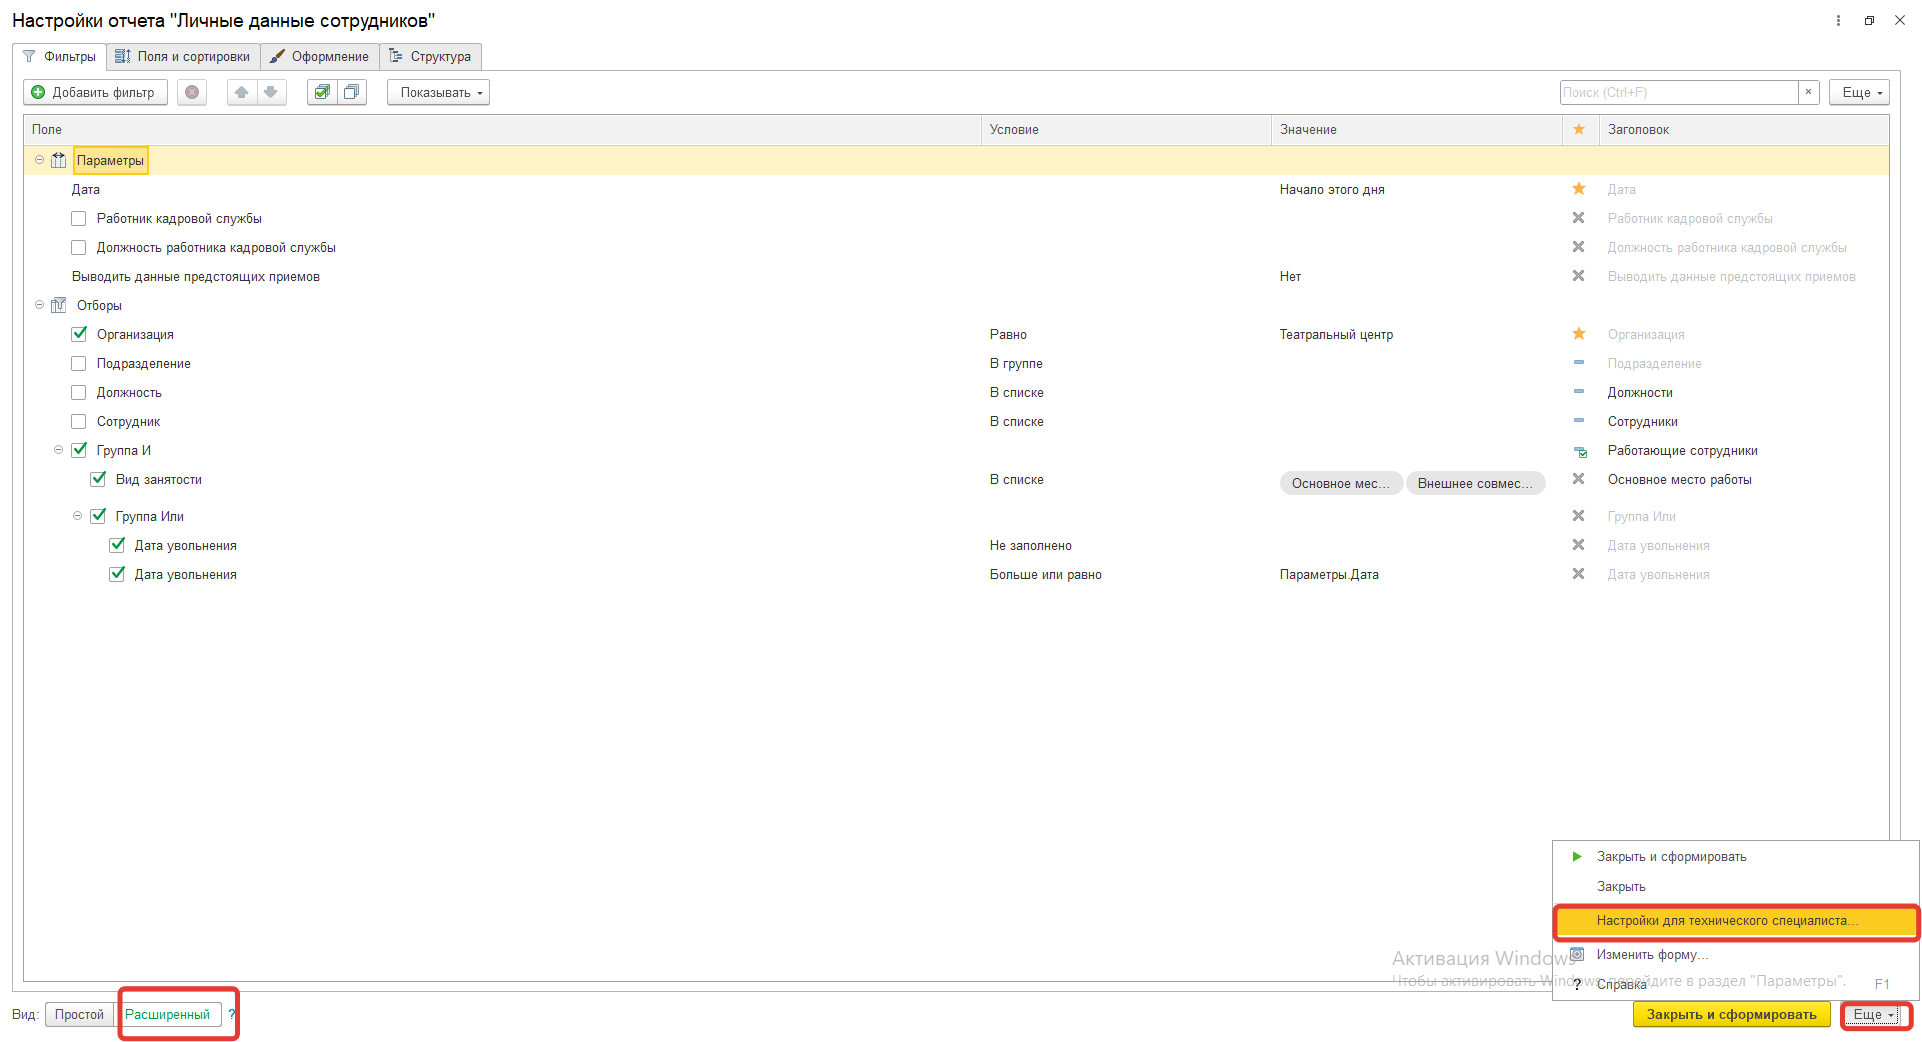
Task: Enable the Подразделение filter checkbox
Action: click(x=79, y=363)
